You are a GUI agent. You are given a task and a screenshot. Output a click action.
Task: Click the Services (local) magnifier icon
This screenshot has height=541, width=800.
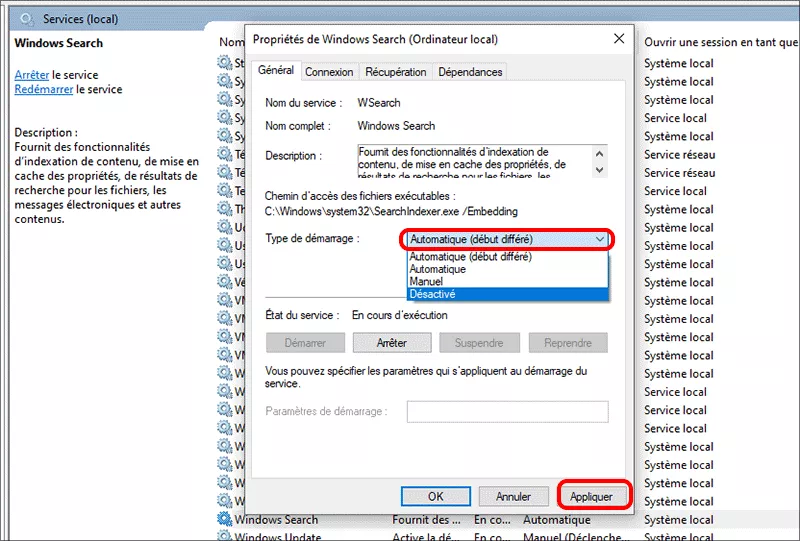pyautogui.click(x=26, y=19)
